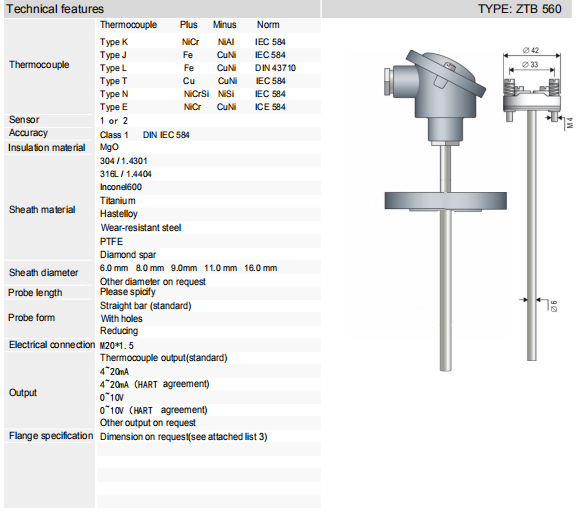Click the "Hastelloy" sheath option
Screen dimensions: 579x514
pos(119,214)
